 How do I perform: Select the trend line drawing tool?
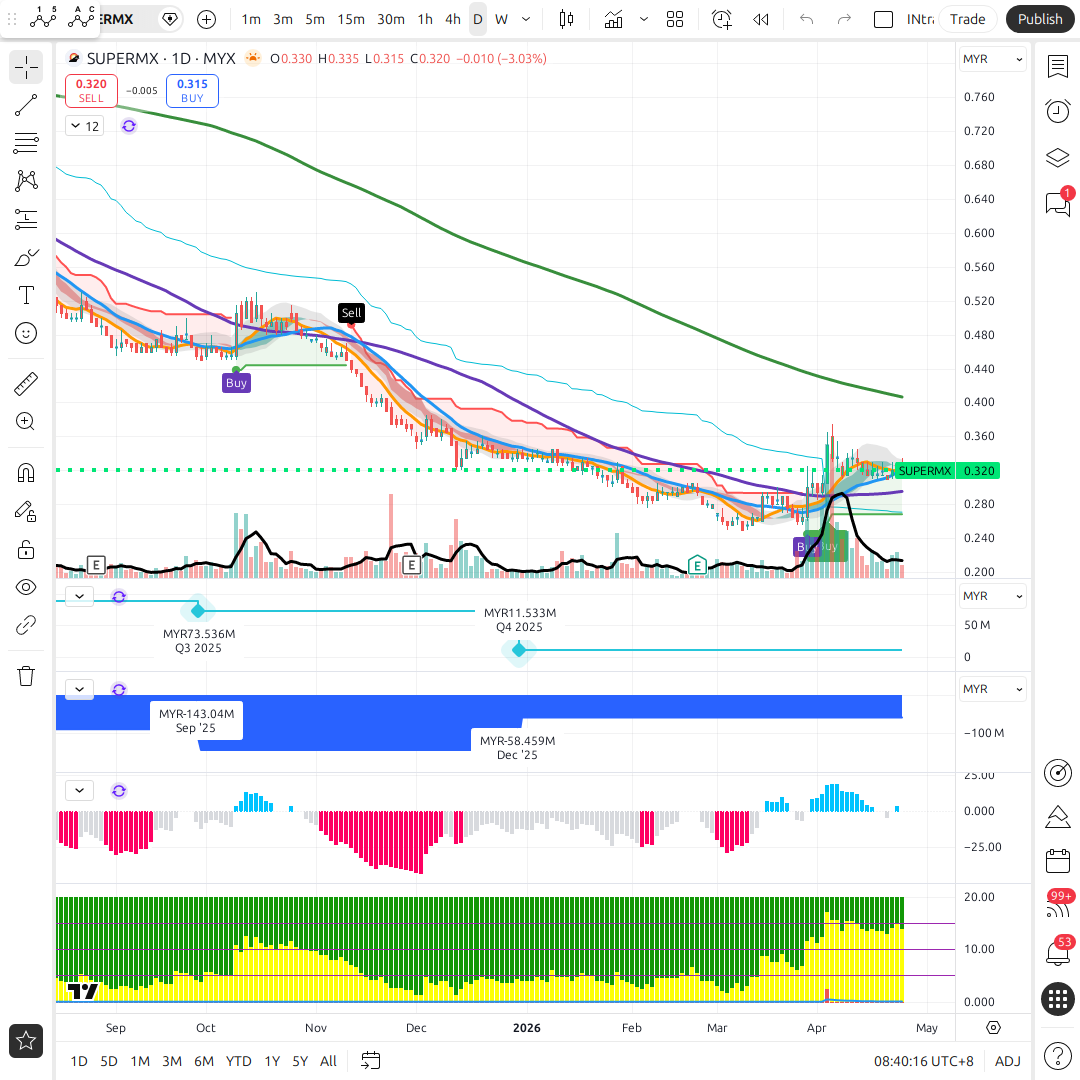coord(26,105)
